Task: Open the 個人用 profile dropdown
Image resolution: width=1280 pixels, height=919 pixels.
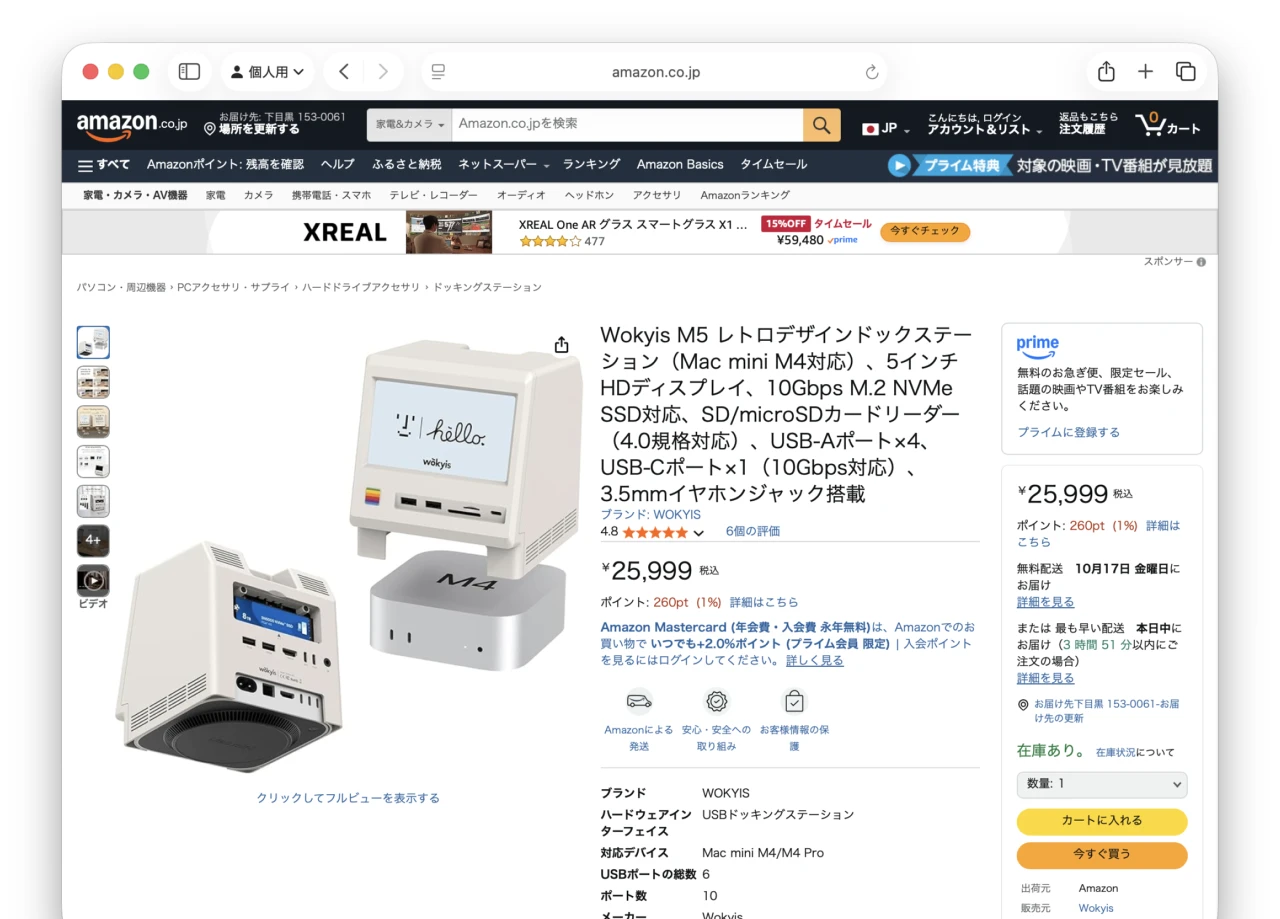Action: pos(267,72)
